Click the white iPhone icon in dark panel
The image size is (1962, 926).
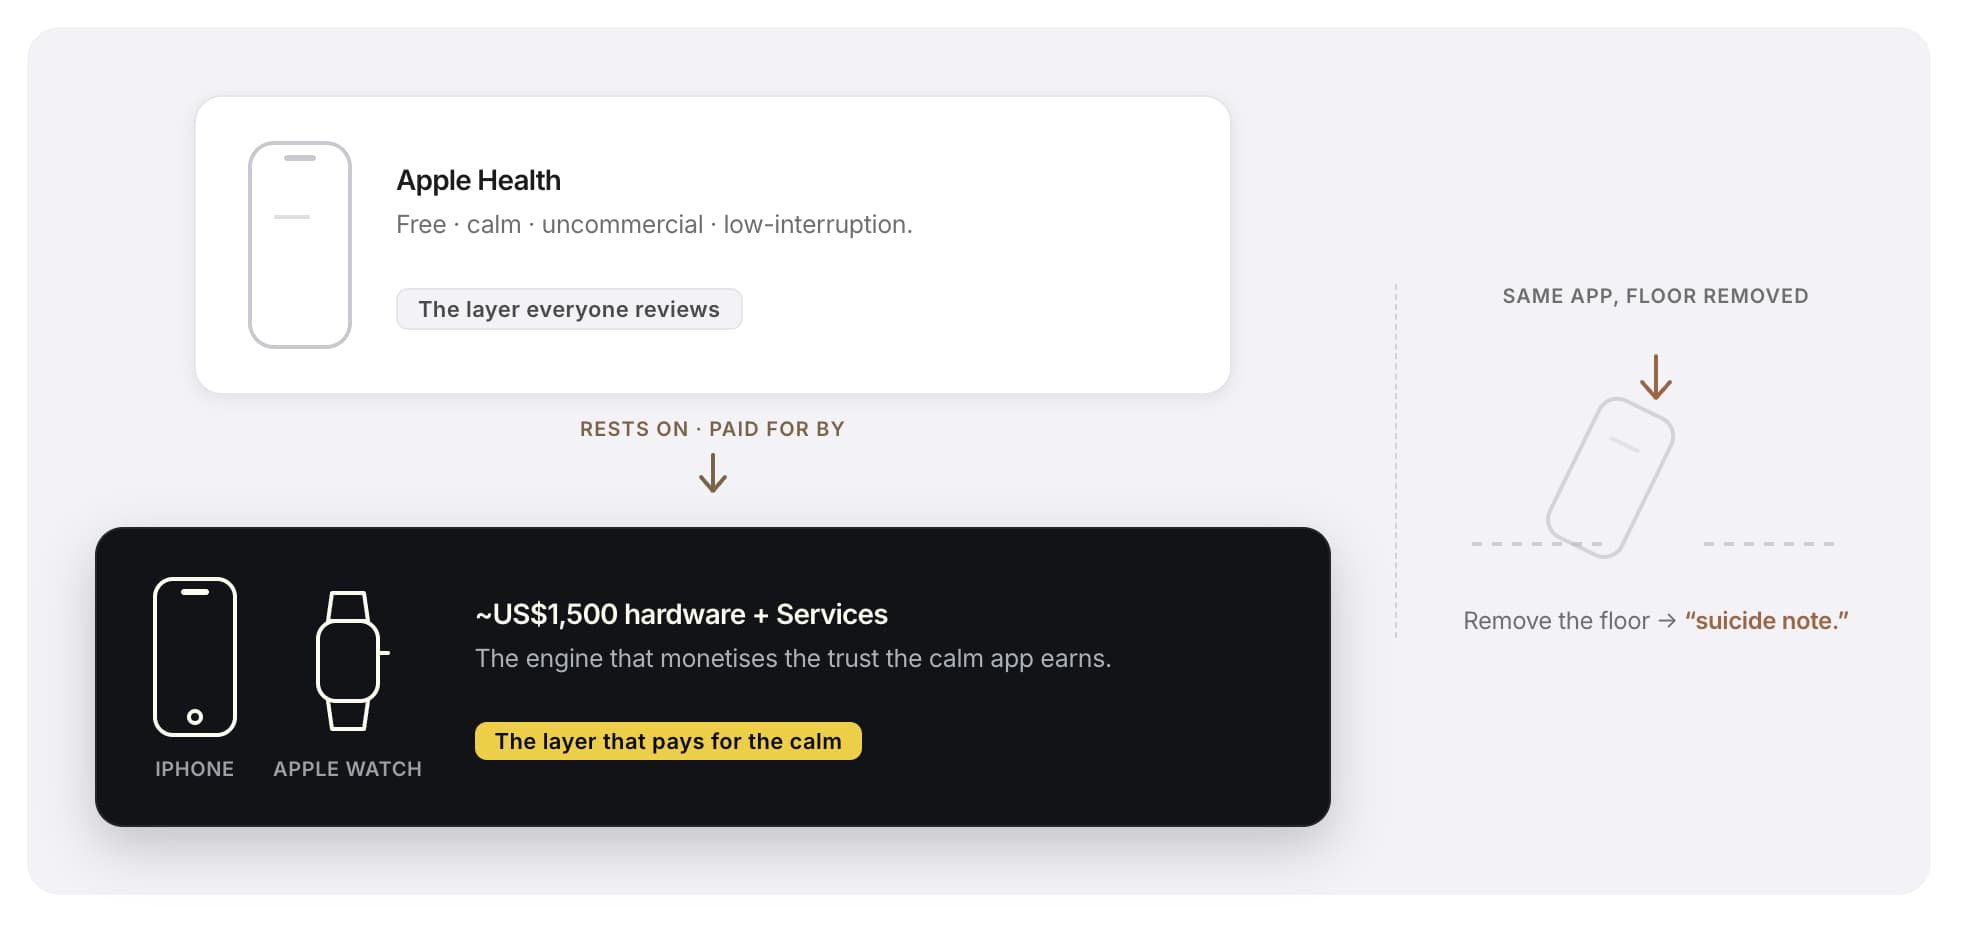(x=195, y=656)
